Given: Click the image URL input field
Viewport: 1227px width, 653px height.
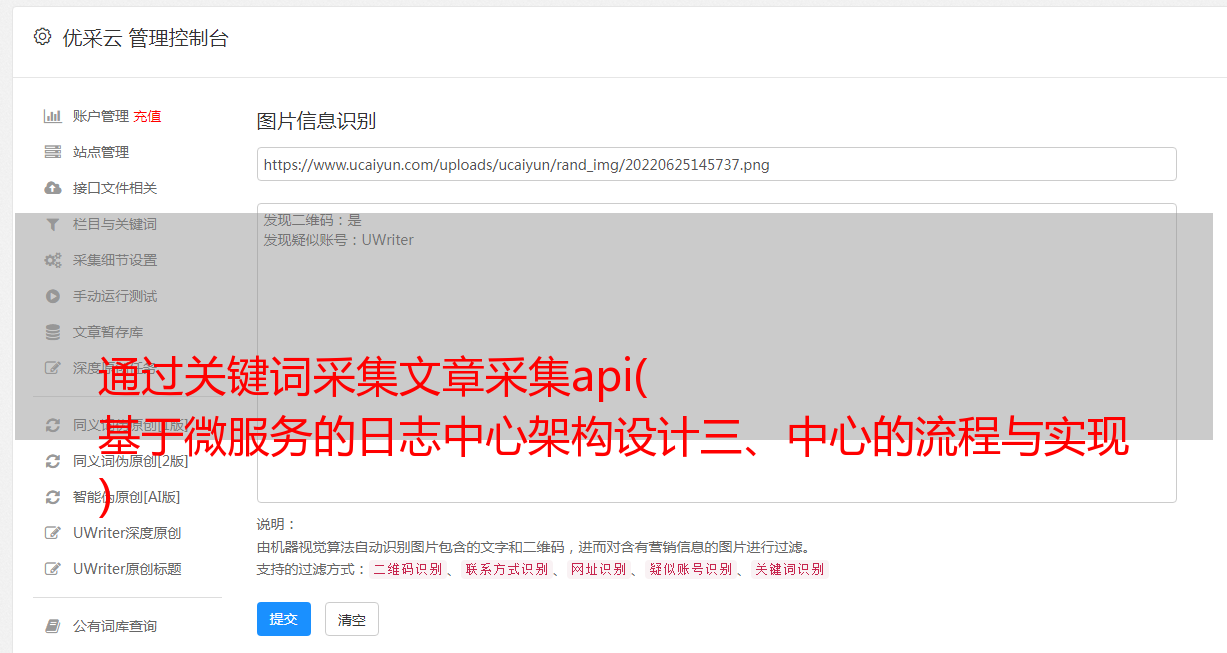Looking at the screenshot, I should 716,164.
